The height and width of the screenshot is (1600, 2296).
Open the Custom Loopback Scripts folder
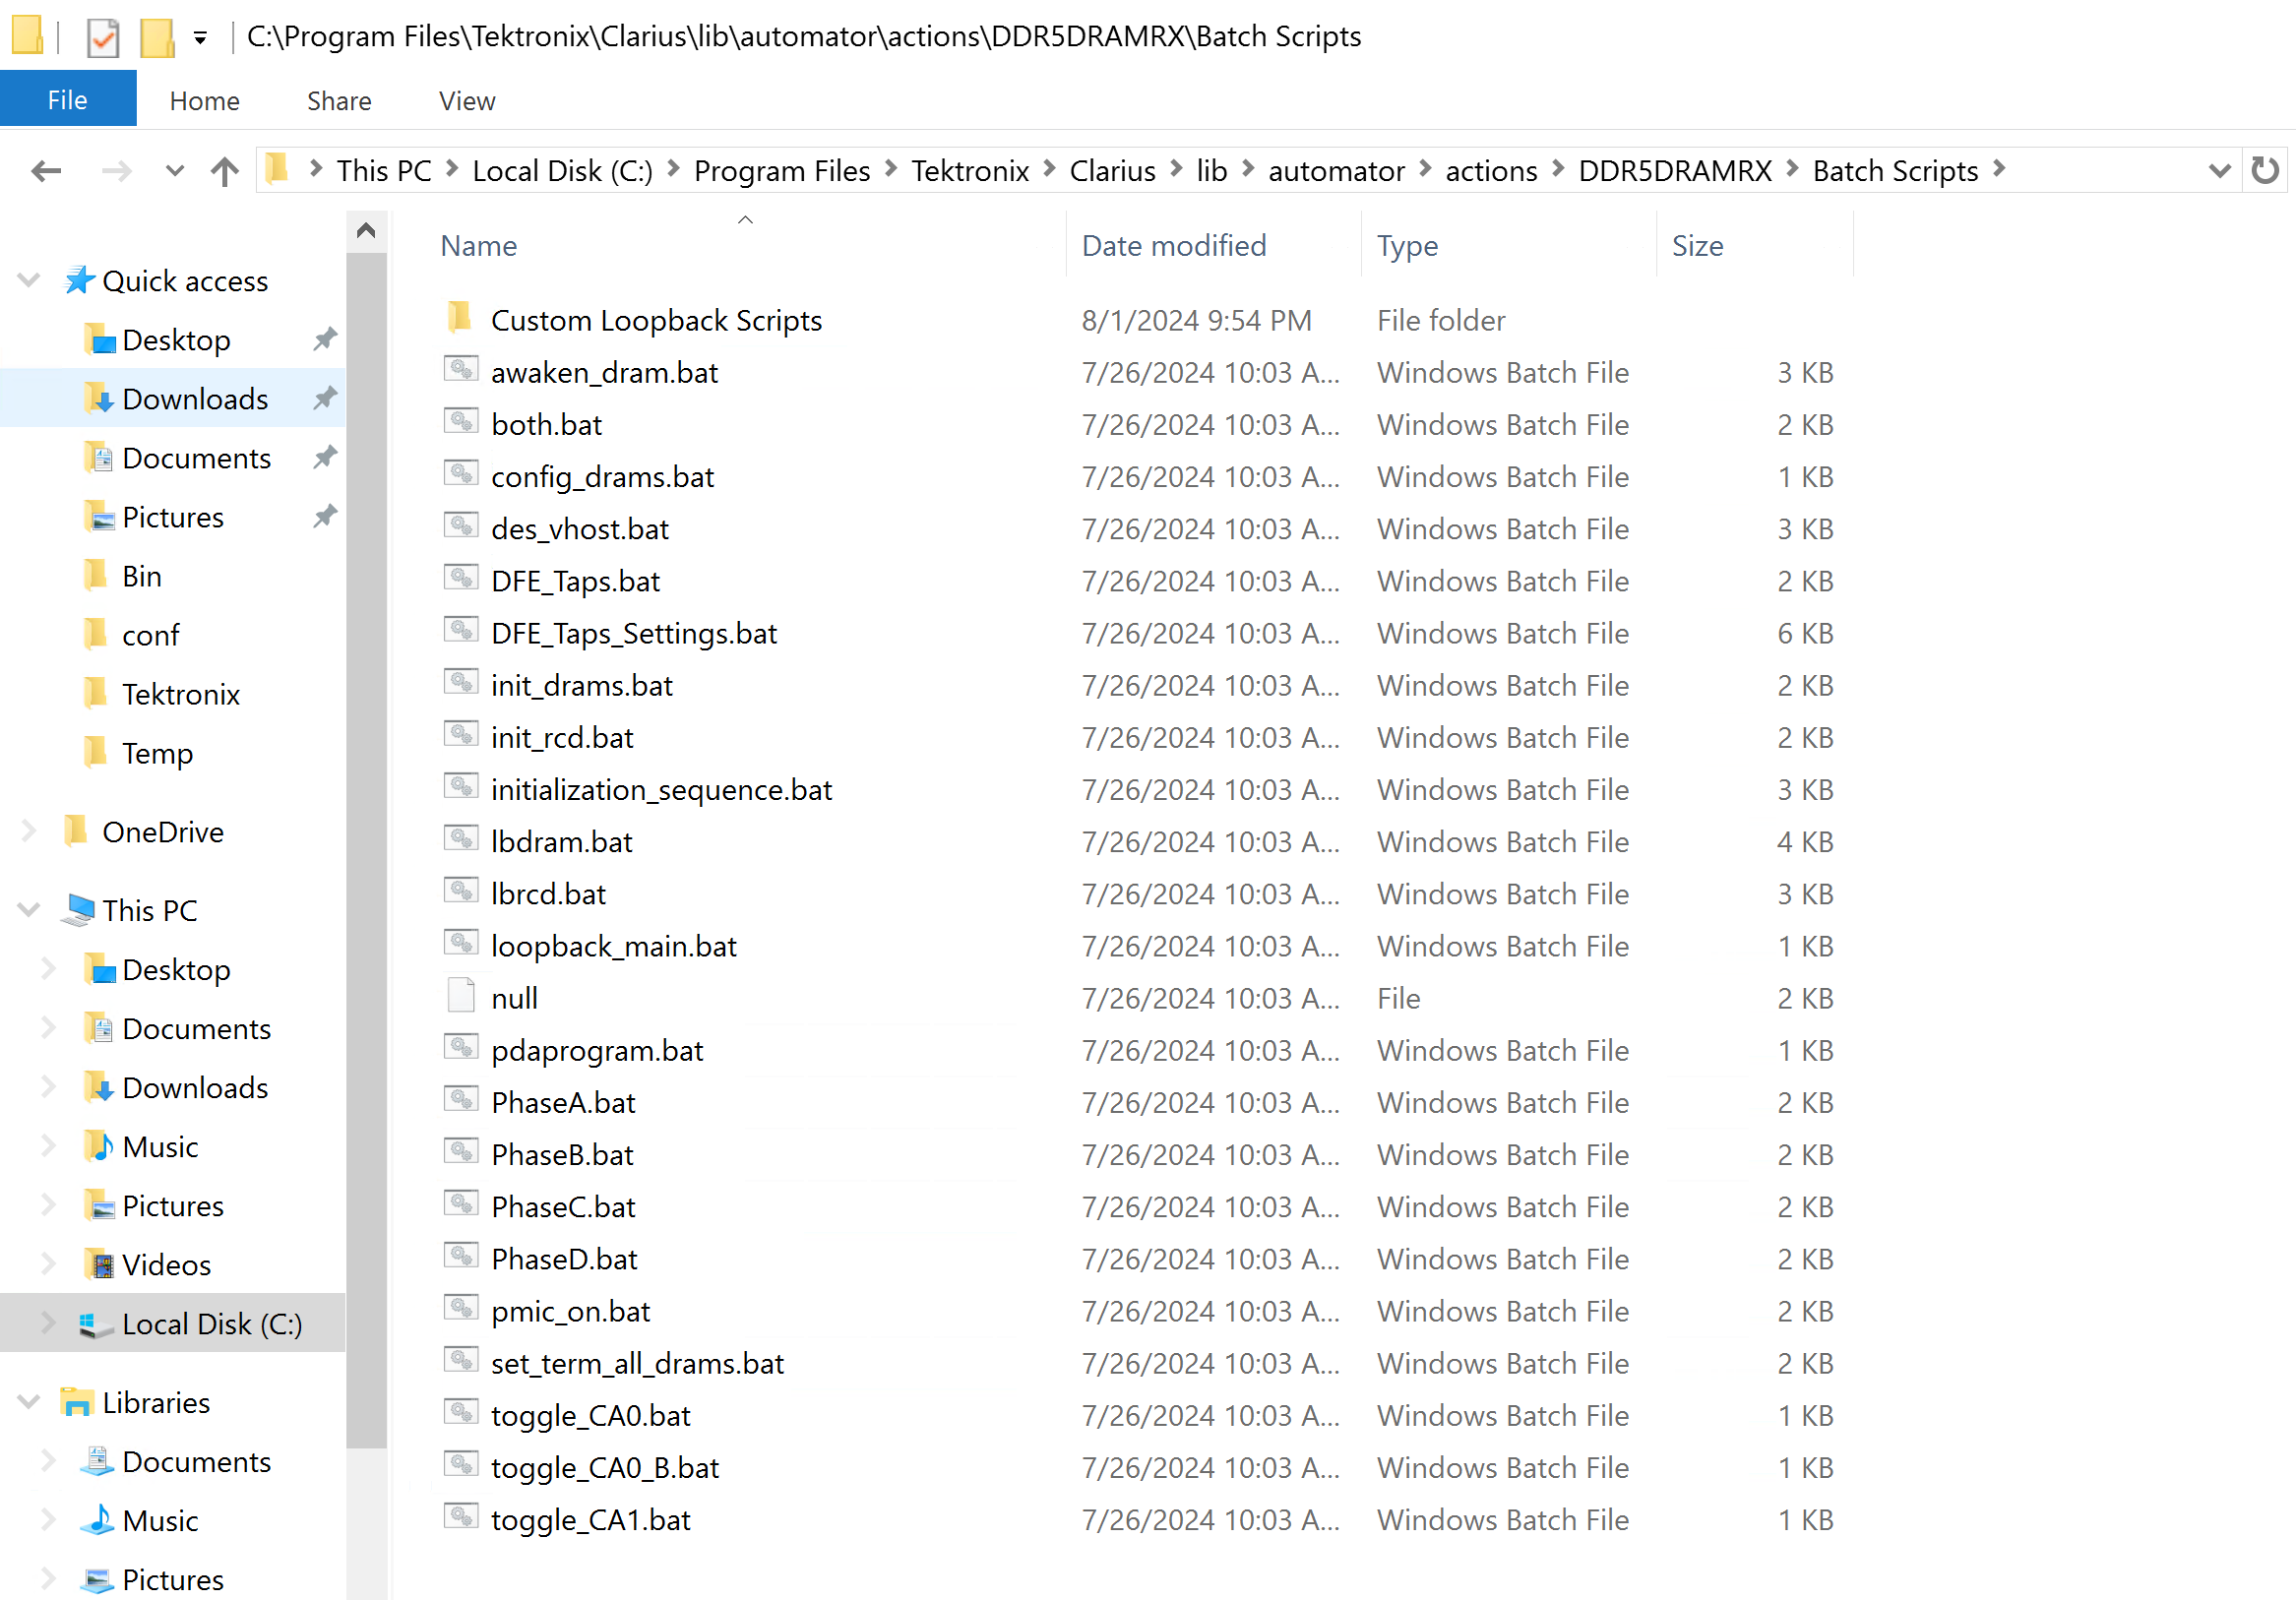click(x=655, y=320)
